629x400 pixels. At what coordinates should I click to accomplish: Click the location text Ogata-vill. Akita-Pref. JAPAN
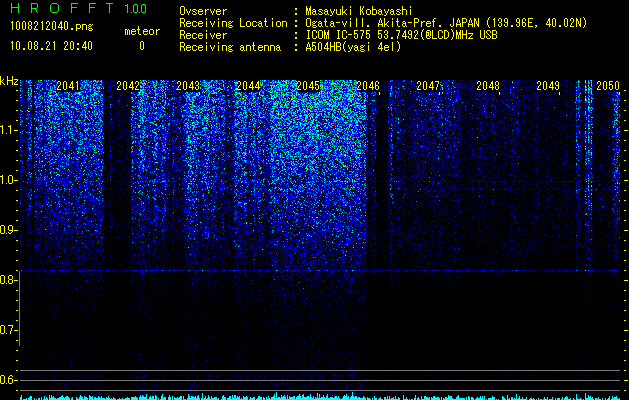click(392, 23)
